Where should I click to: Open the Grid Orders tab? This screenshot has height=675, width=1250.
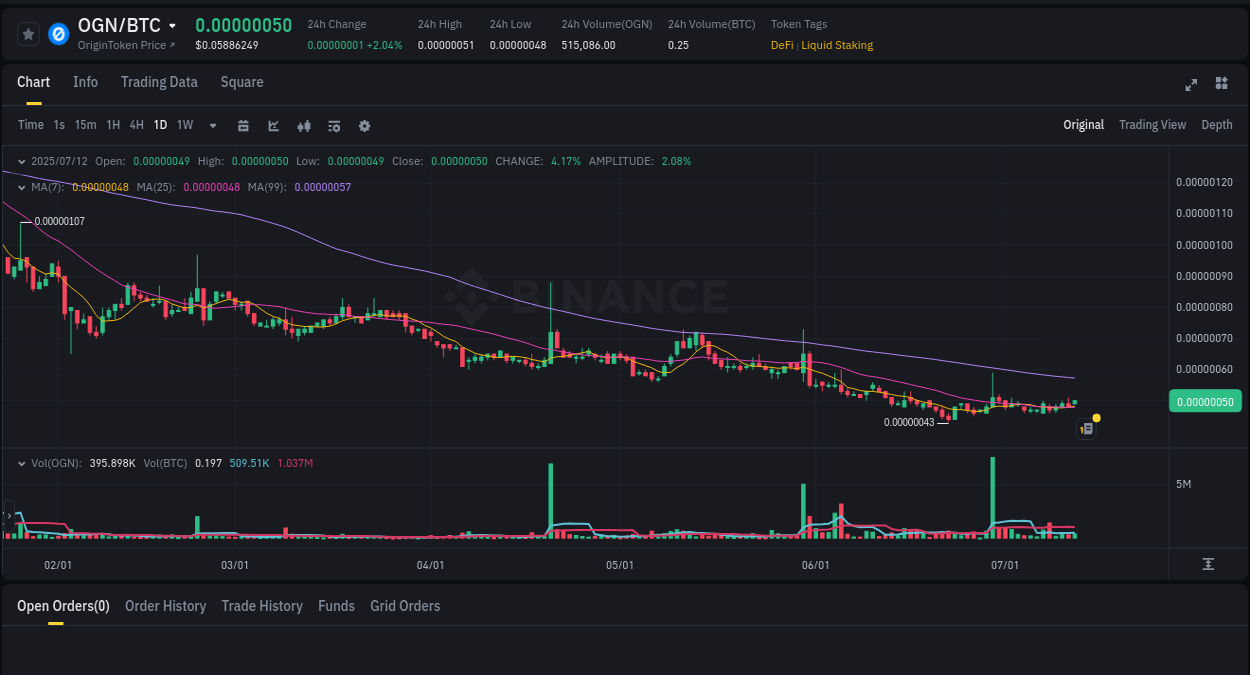coord(405,606)
